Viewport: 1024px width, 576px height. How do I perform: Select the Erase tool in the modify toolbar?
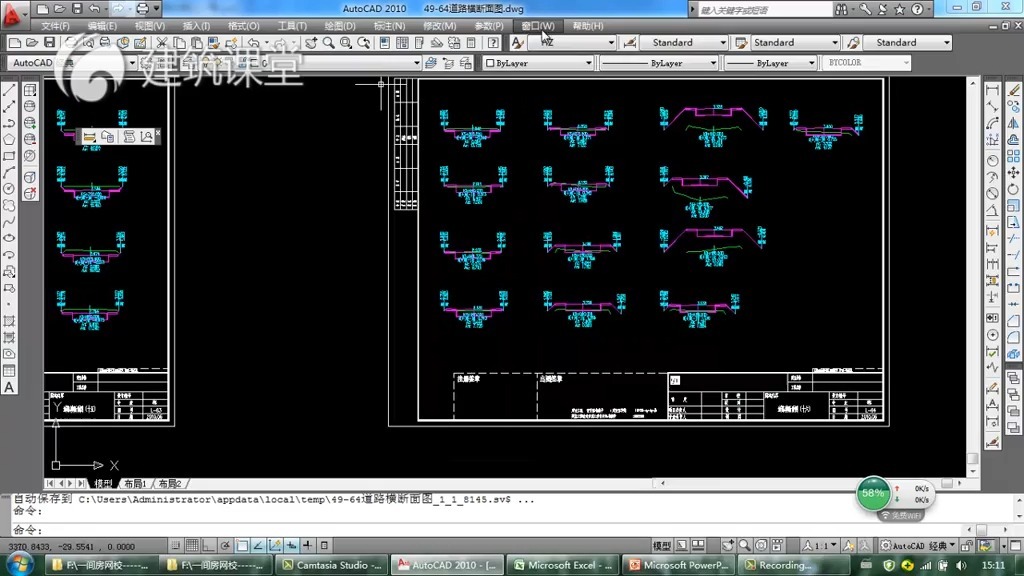(1014, 90)
